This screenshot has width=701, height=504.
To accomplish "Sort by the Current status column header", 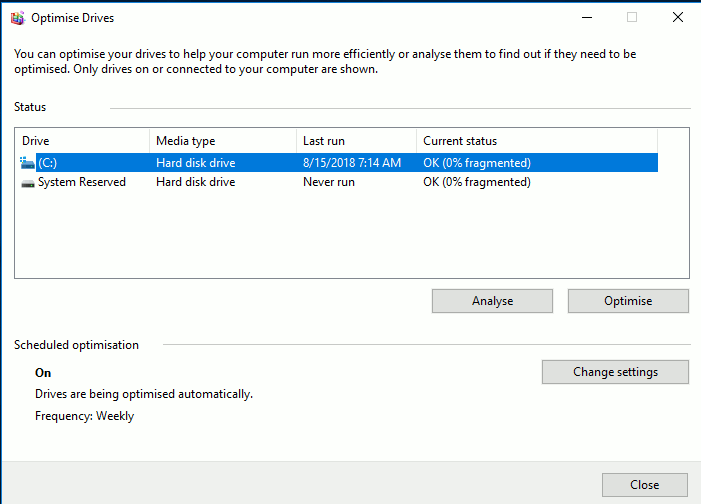I will point(537,141).
